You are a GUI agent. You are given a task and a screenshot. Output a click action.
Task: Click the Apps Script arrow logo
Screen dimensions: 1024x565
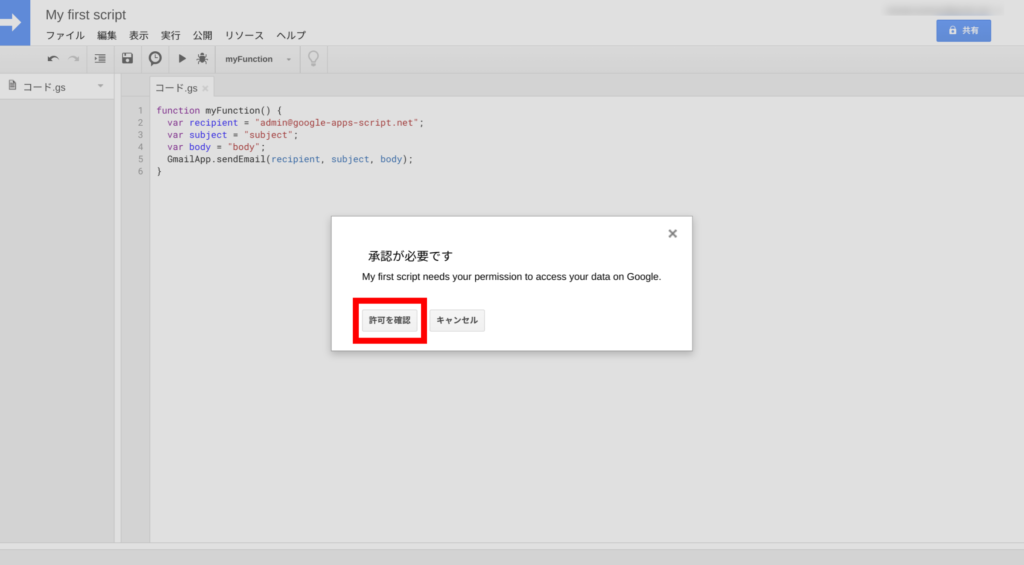click(x=17, y=22)
